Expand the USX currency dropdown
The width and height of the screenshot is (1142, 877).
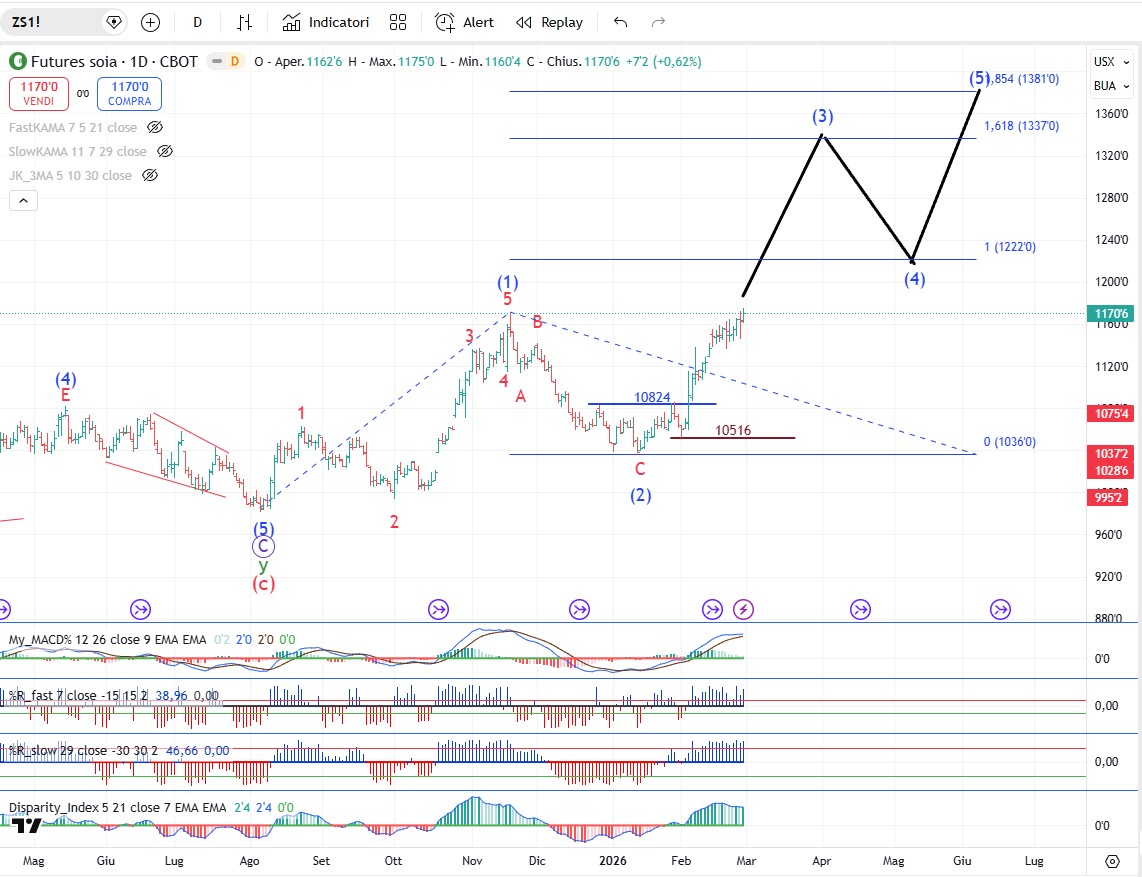[1110, 61]
